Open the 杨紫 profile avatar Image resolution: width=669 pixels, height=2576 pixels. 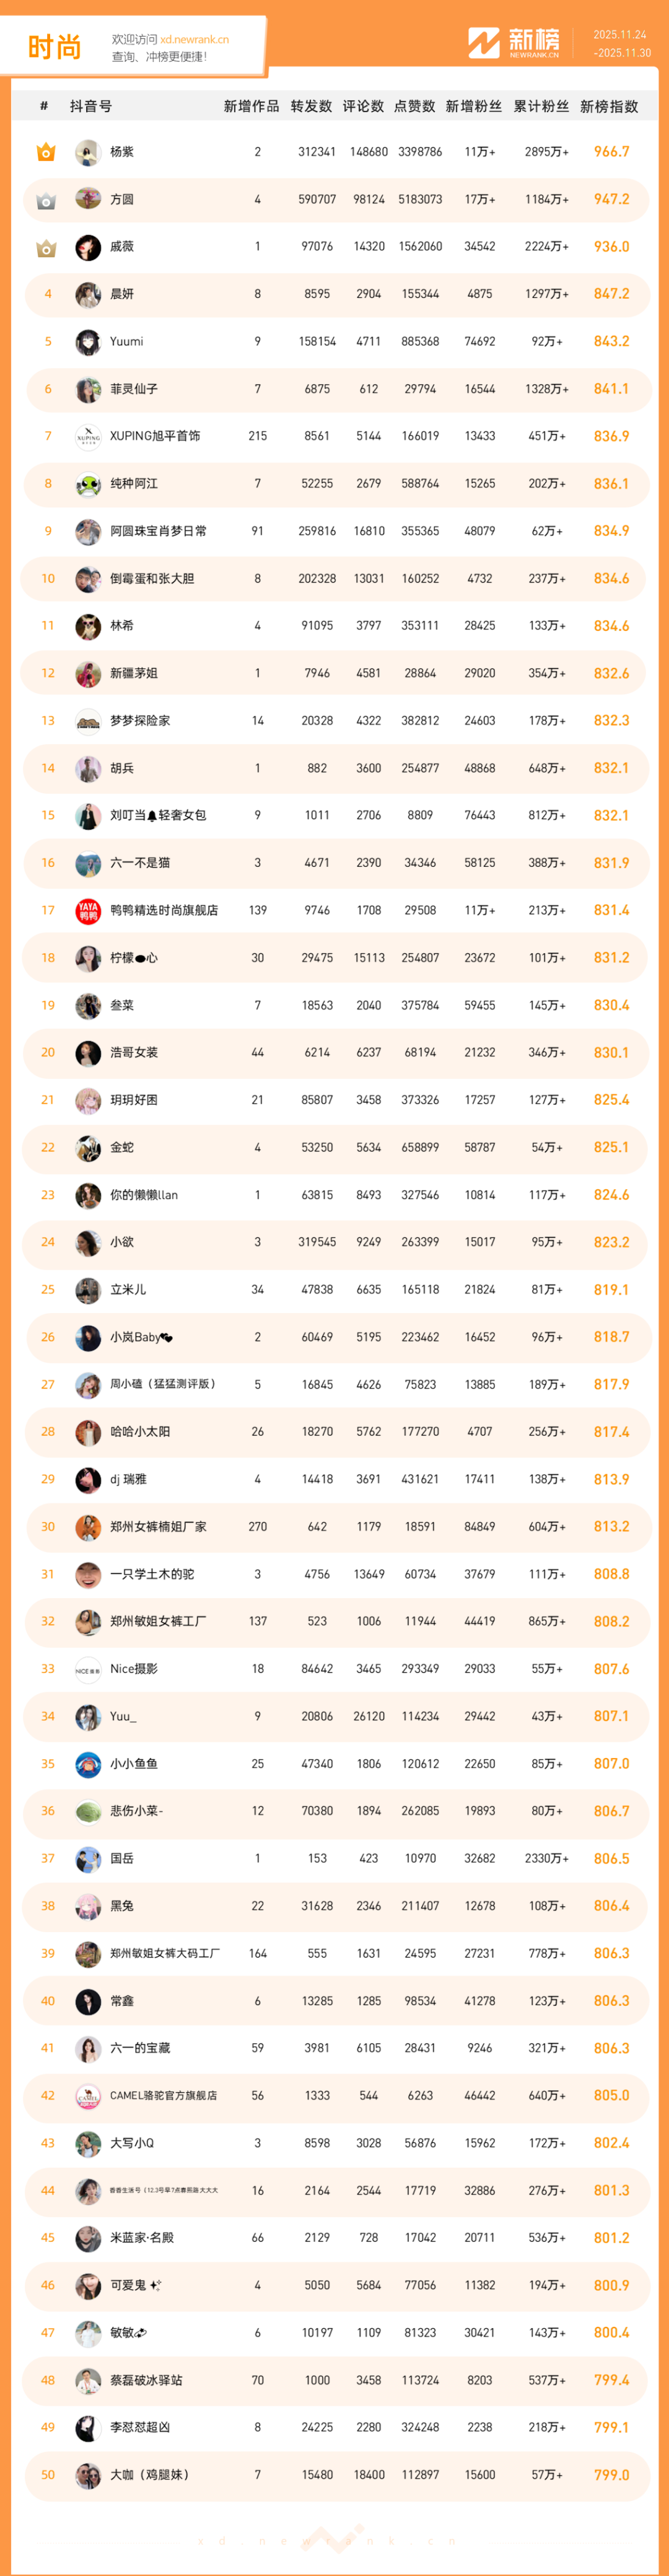tap(88, 152)
